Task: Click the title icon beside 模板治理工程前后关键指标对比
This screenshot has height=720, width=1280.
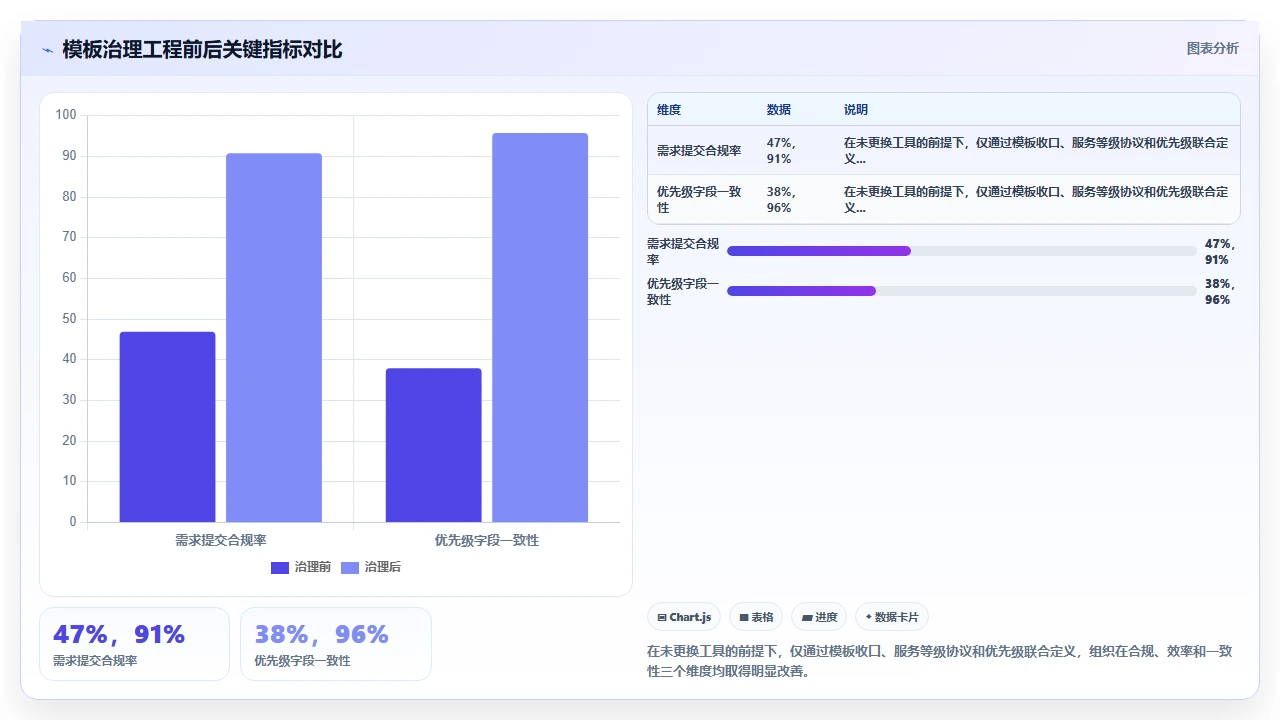Action: [48, 50]
